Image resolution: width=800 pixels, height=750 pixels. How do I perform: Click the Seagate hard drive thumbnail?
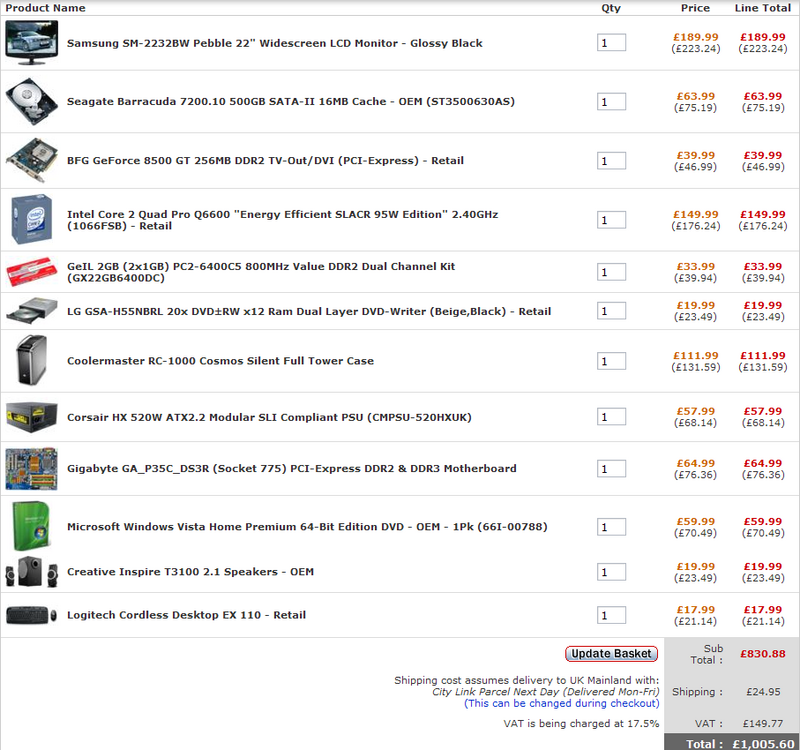tap(32, 102)
